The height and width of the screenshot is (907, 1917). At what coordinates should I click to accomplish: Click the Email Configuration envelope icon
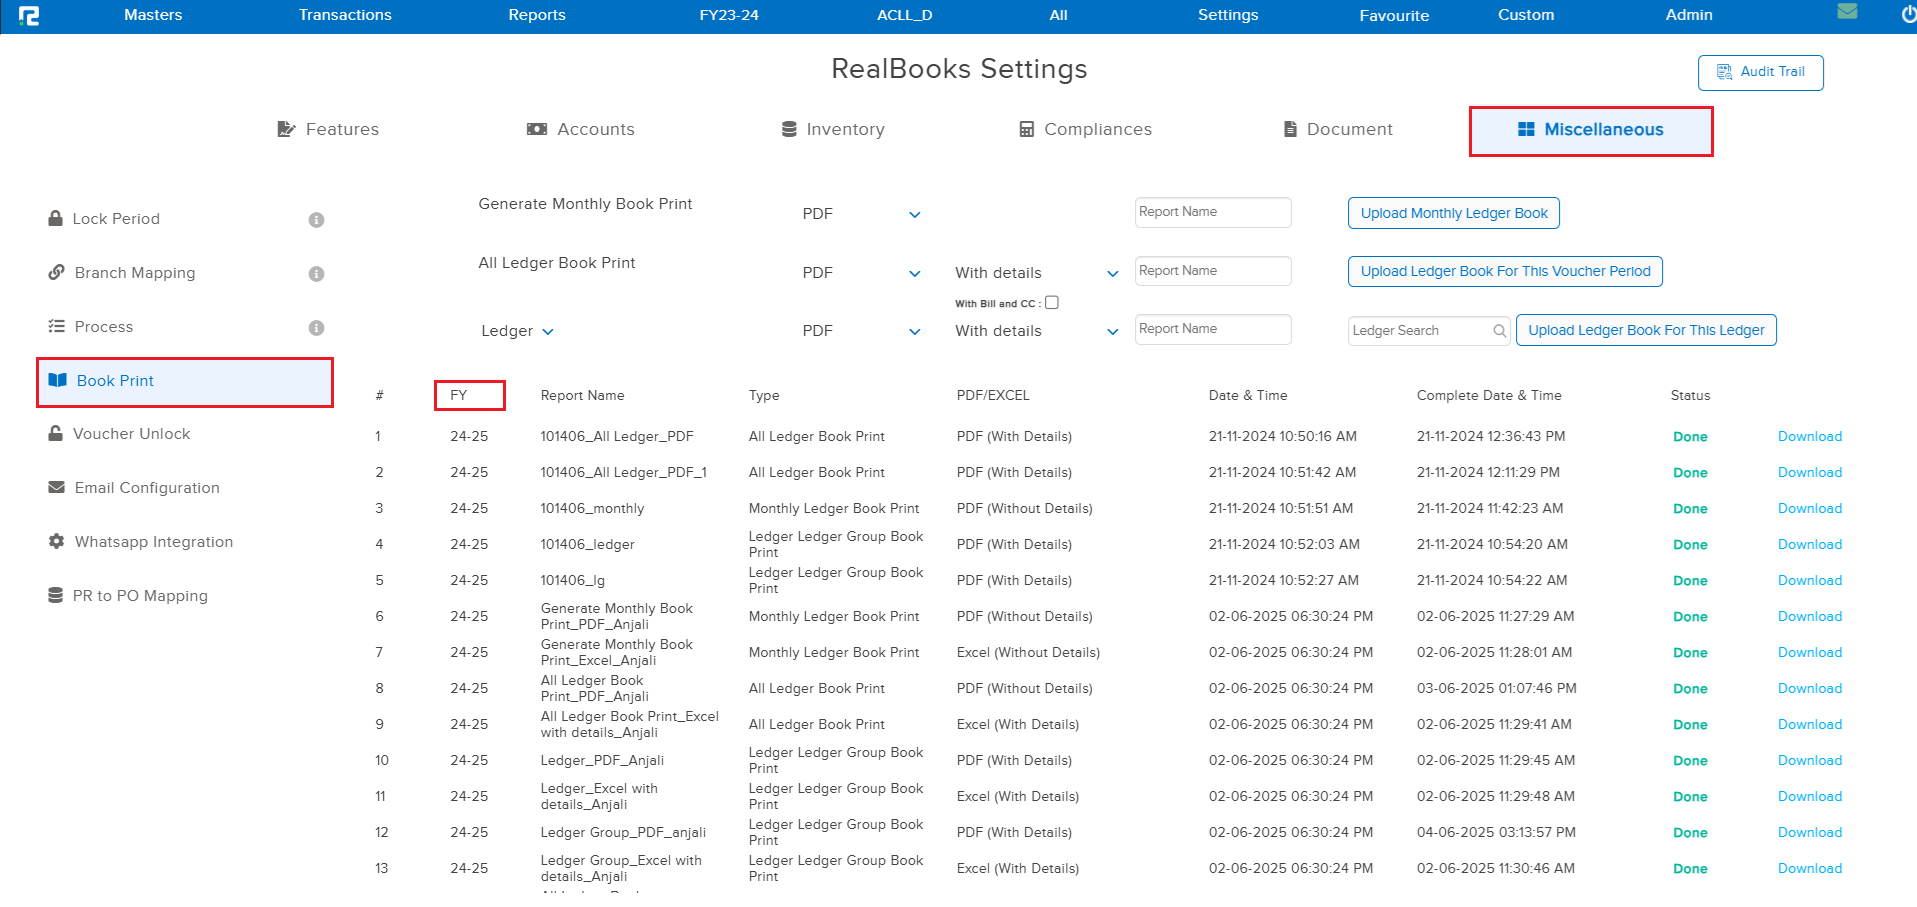(x=57, y=487)
